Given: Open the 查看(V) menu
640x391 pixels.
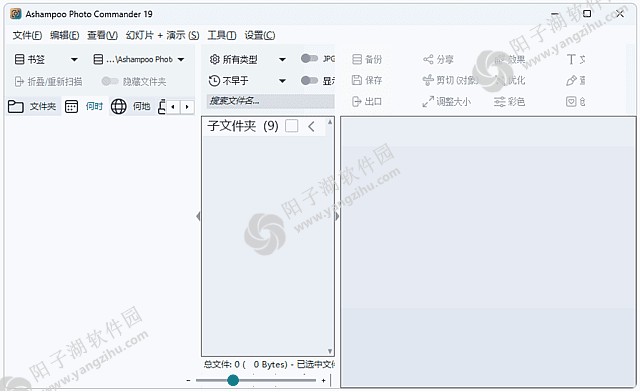Looking at the screenshot, I should (x=102, y=36).
